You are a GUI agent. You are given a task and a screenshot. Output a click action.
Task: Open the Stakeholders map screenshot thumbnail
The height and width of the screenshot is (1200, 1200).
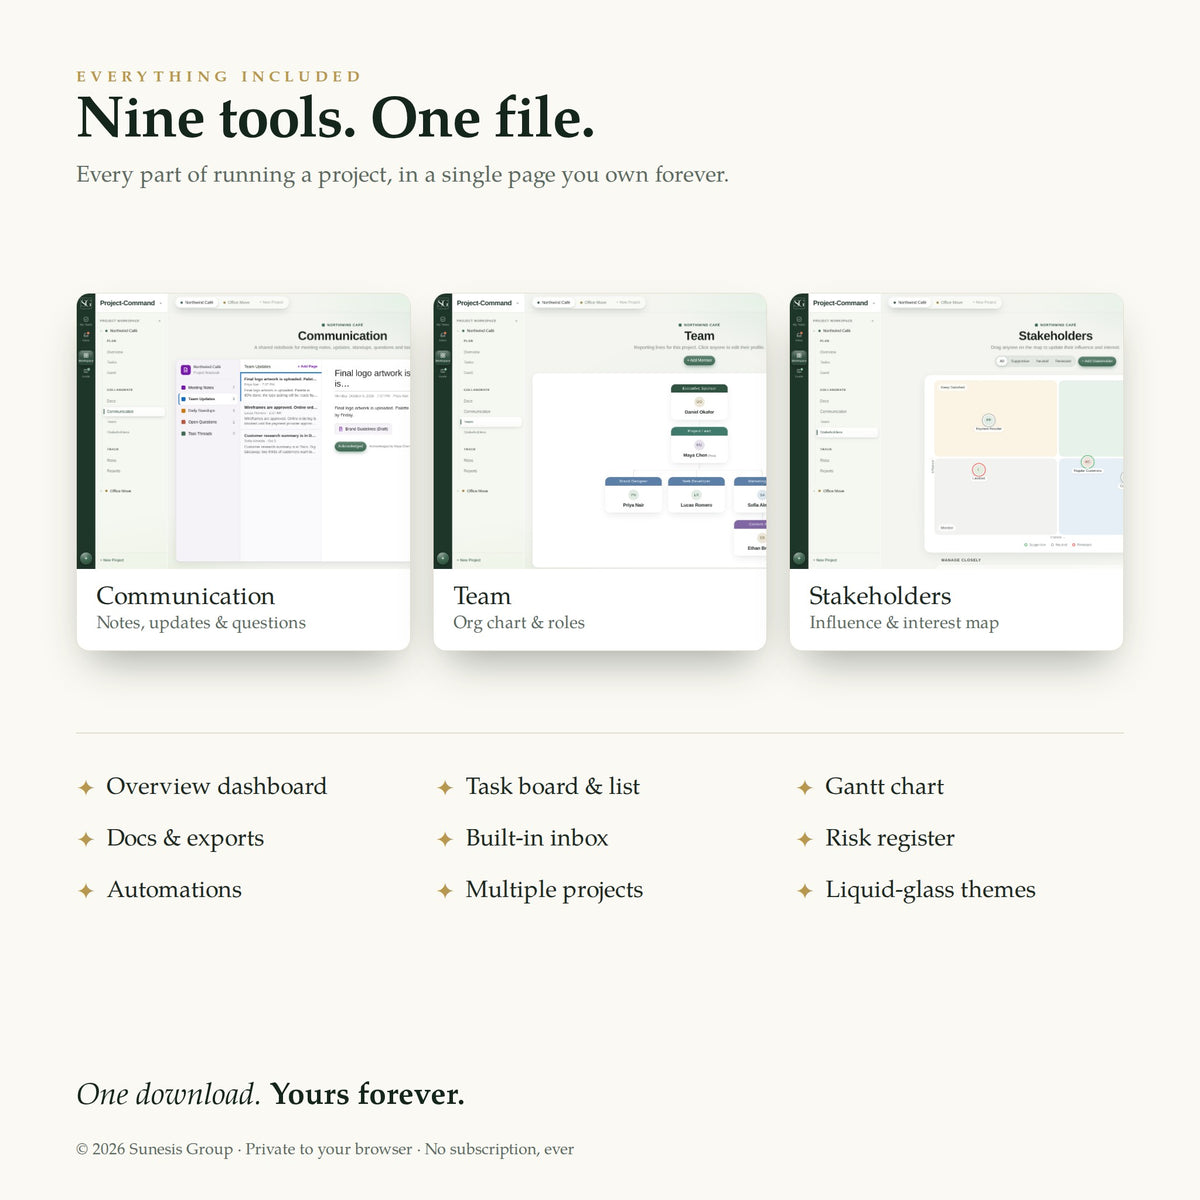pyautogui.click(x=956, y=430)
